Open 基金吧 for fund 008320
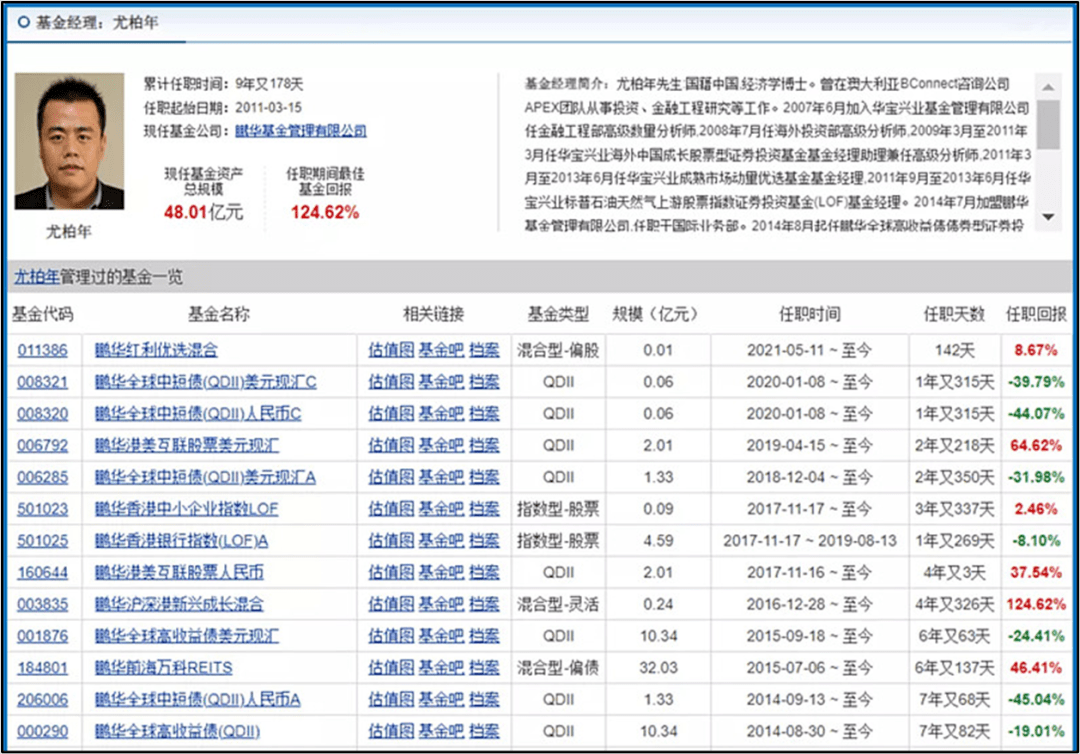Viewport: 1080px width, 754px height. (442, 414)
